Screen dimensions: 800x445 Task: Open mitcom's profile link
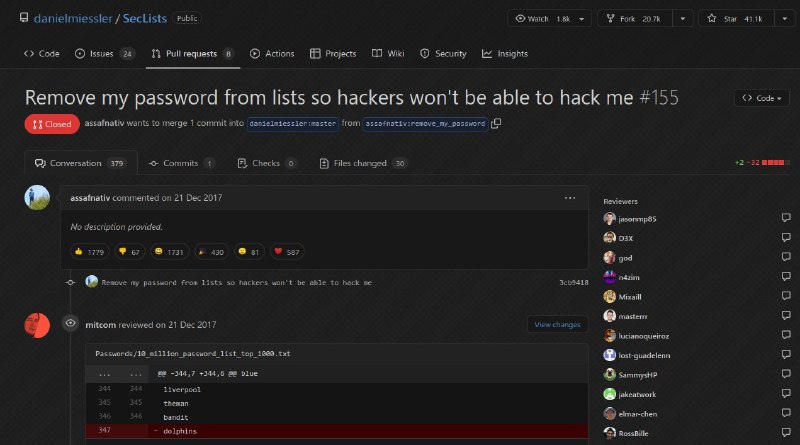coord(101,325)
